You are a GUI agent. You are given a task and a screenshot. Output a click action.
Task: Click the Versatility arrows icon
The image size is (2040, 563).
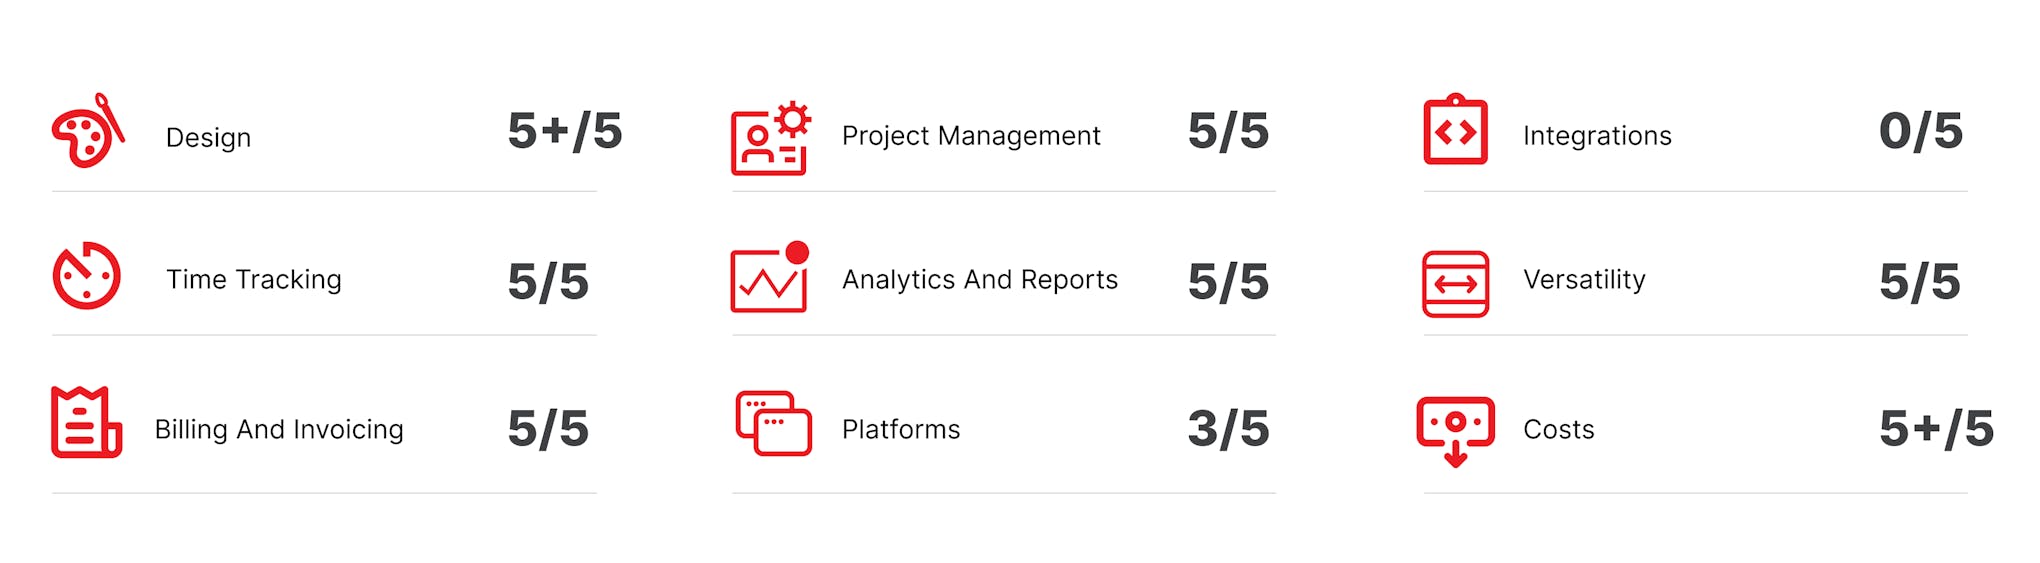point(1455,284)
